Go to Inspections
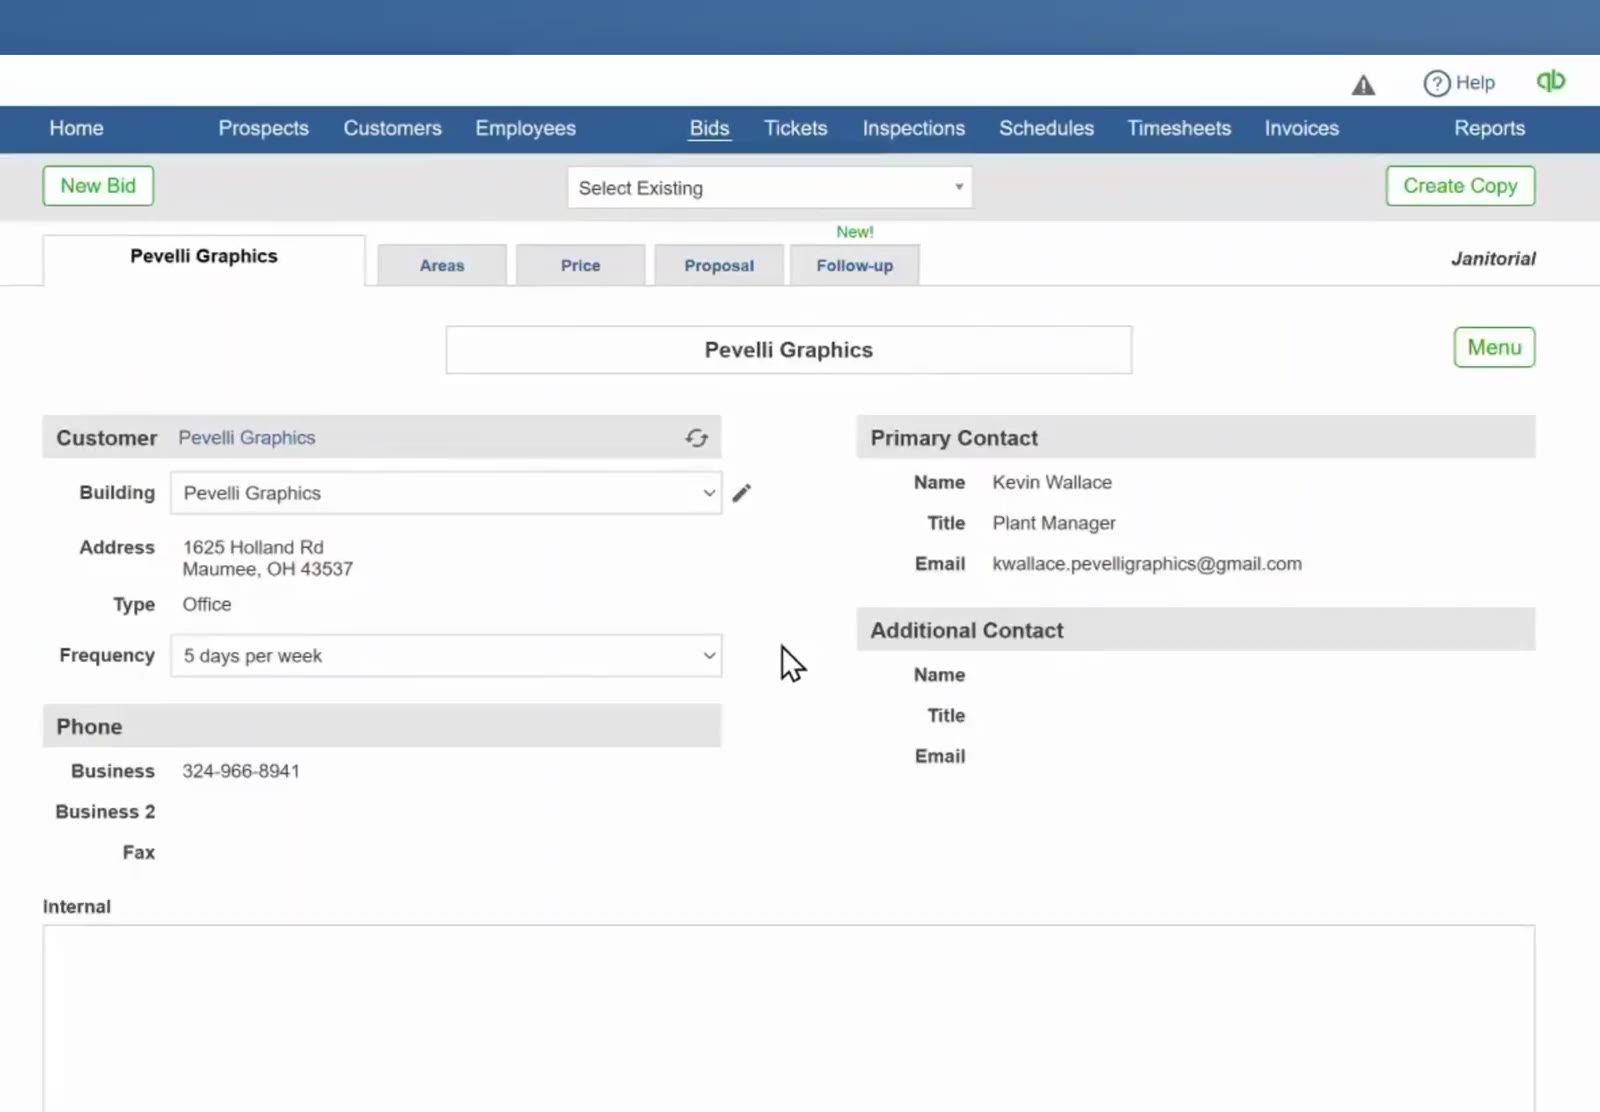1600x1112 pixels. [x=914, y=128]
